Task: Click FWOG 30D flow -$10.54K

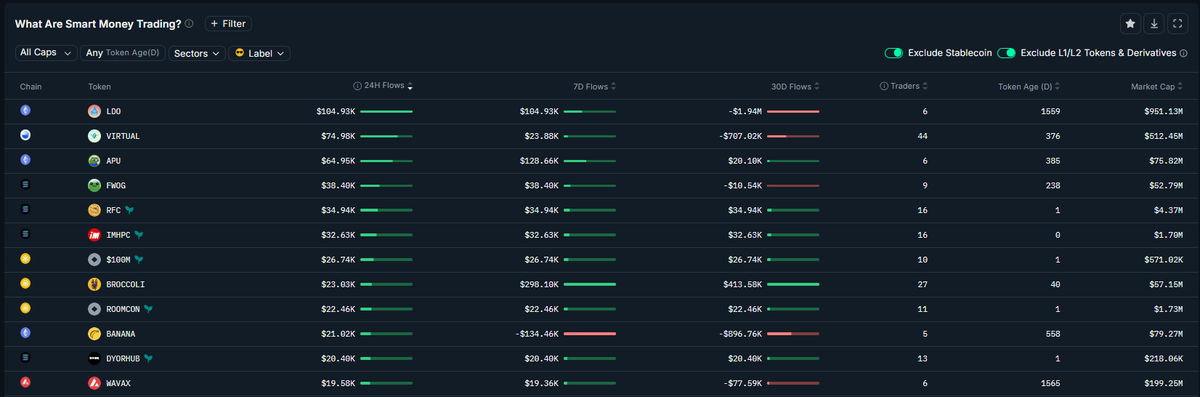Action: pyautogui.click(x=742, y=185)
